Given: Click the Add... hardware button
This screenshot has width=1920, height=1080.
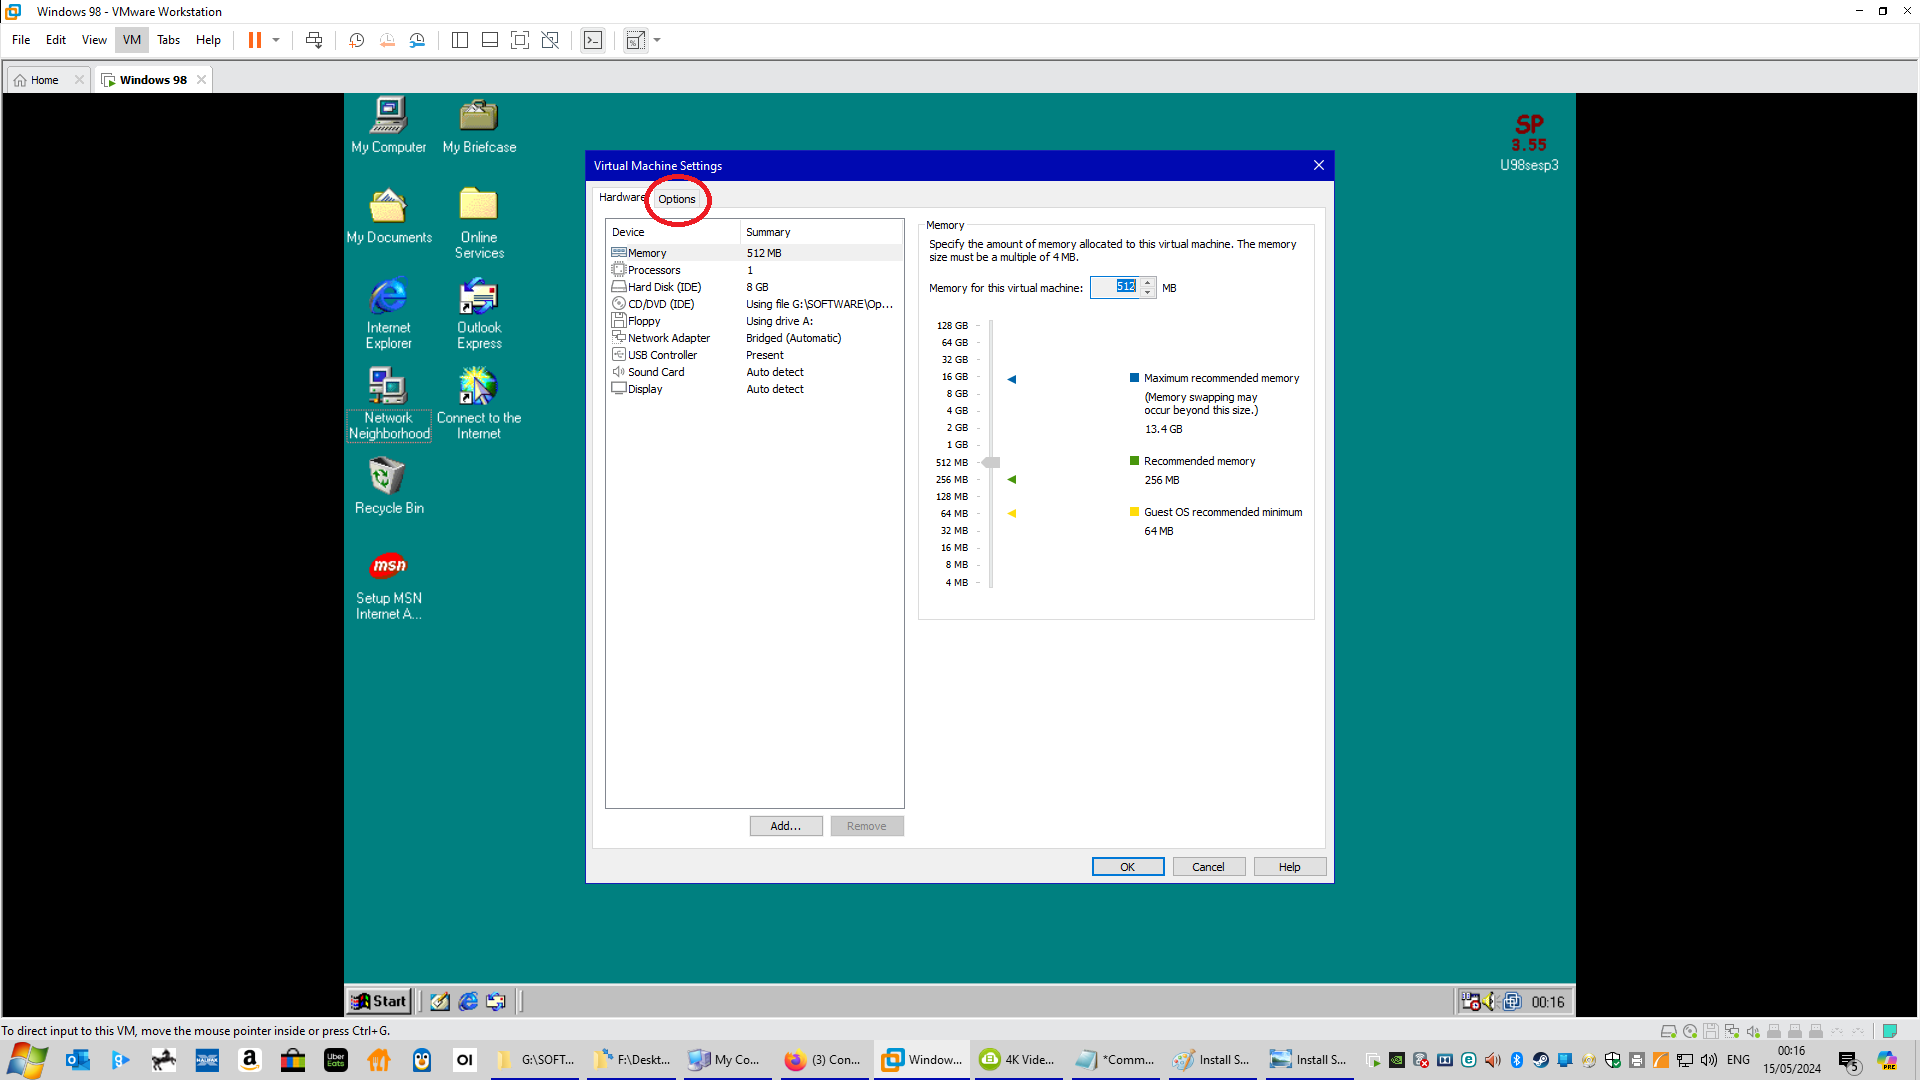Looking at the screenshot, I should click(x=786, y=826).
